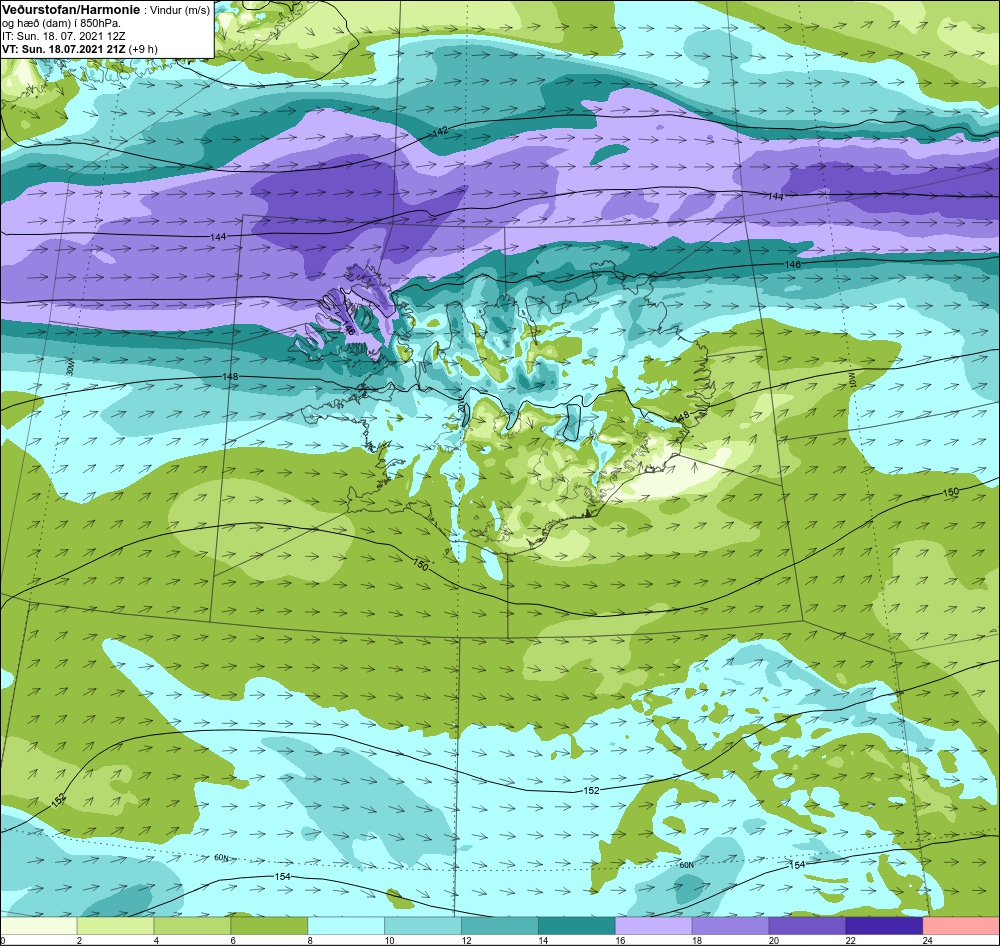Viewport: 1000px width, 946px height.
Task: Pick the 10–12 m/s light teal legend swatch
Action: 423,925
